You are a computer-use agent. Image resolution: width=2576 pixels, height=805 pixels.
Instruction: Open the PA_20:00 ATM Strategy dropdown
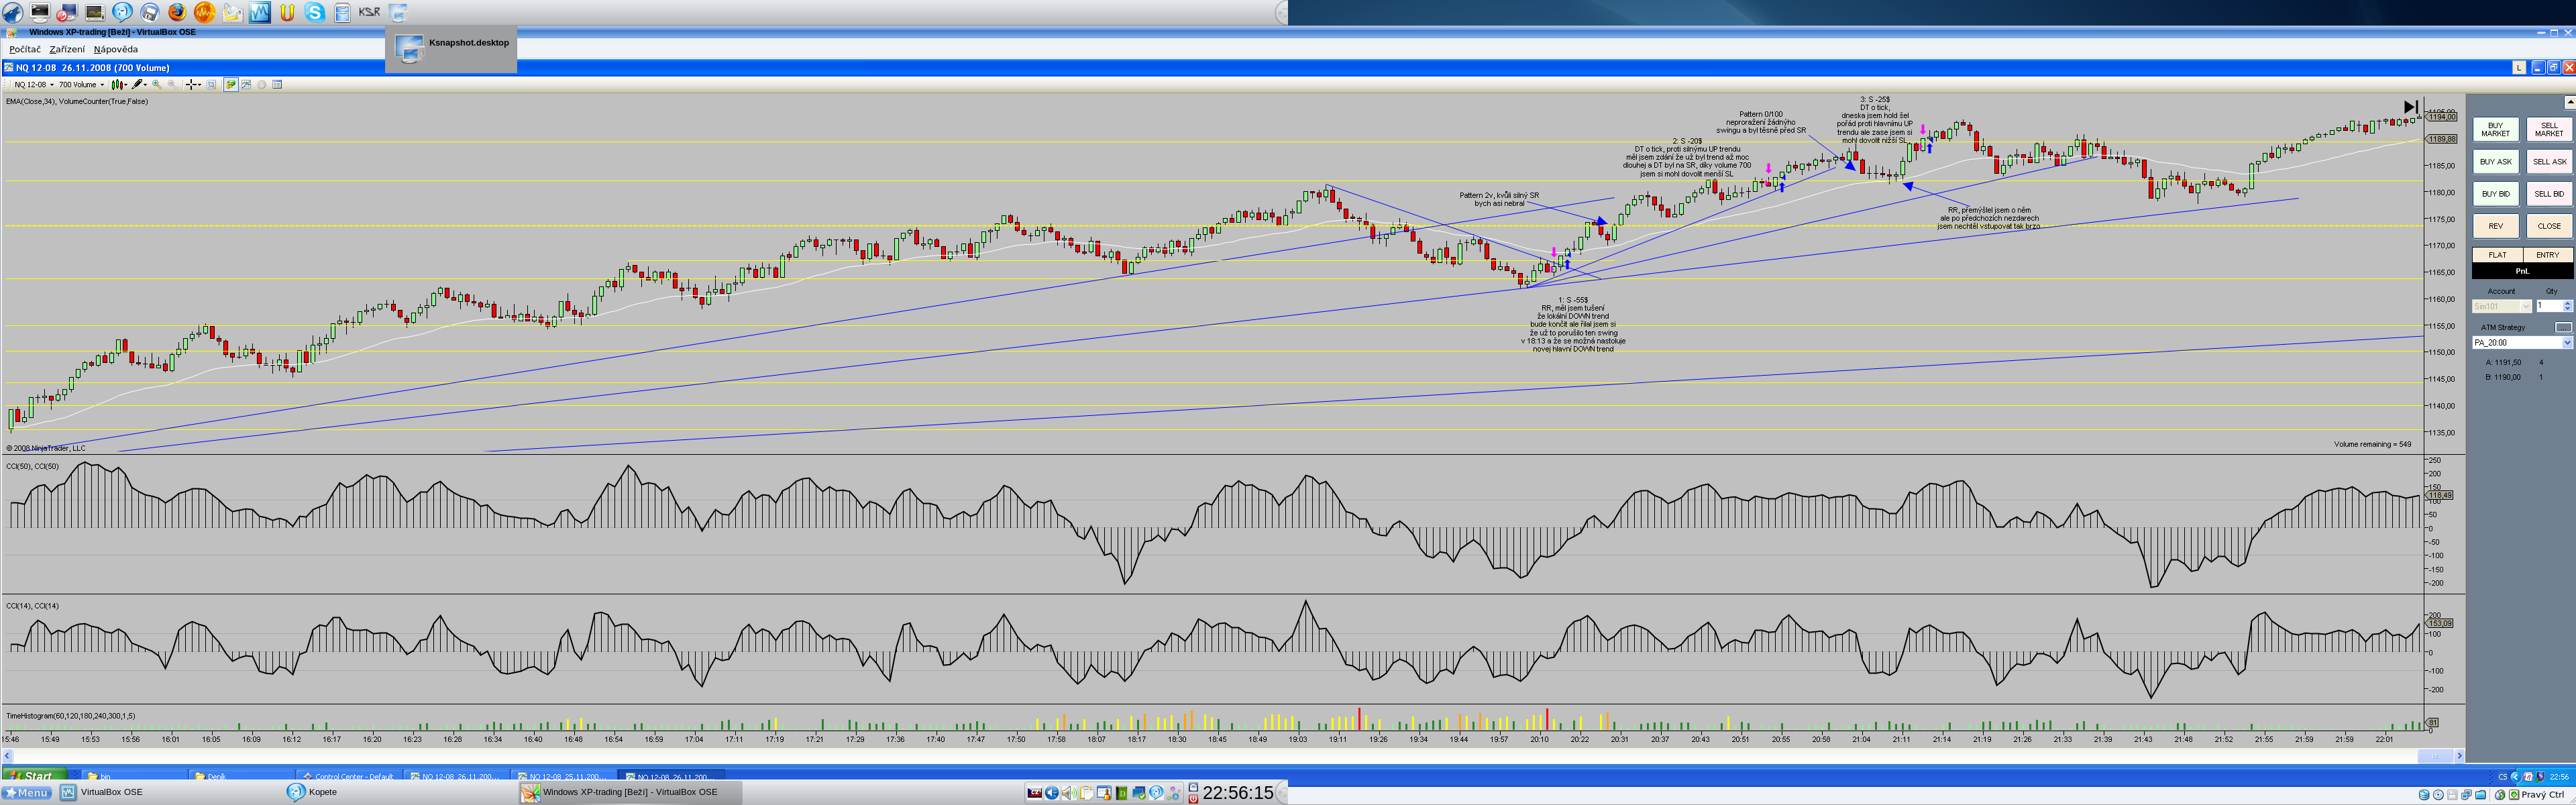(x=2521, y=342)
